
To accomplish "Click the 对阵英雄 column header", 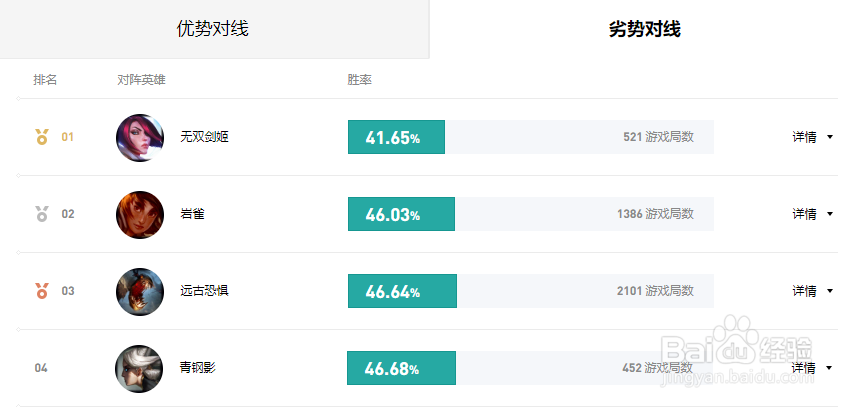I will point(141,80).
